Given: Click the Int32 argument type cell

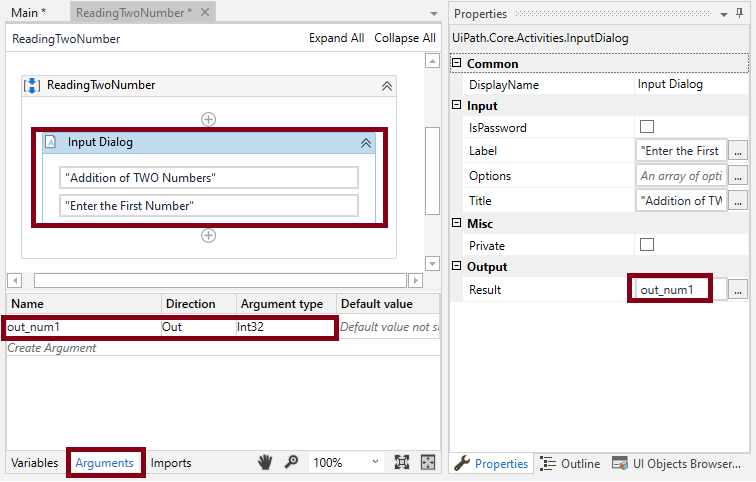Looking at the screenshot, I should coord(285,327).
